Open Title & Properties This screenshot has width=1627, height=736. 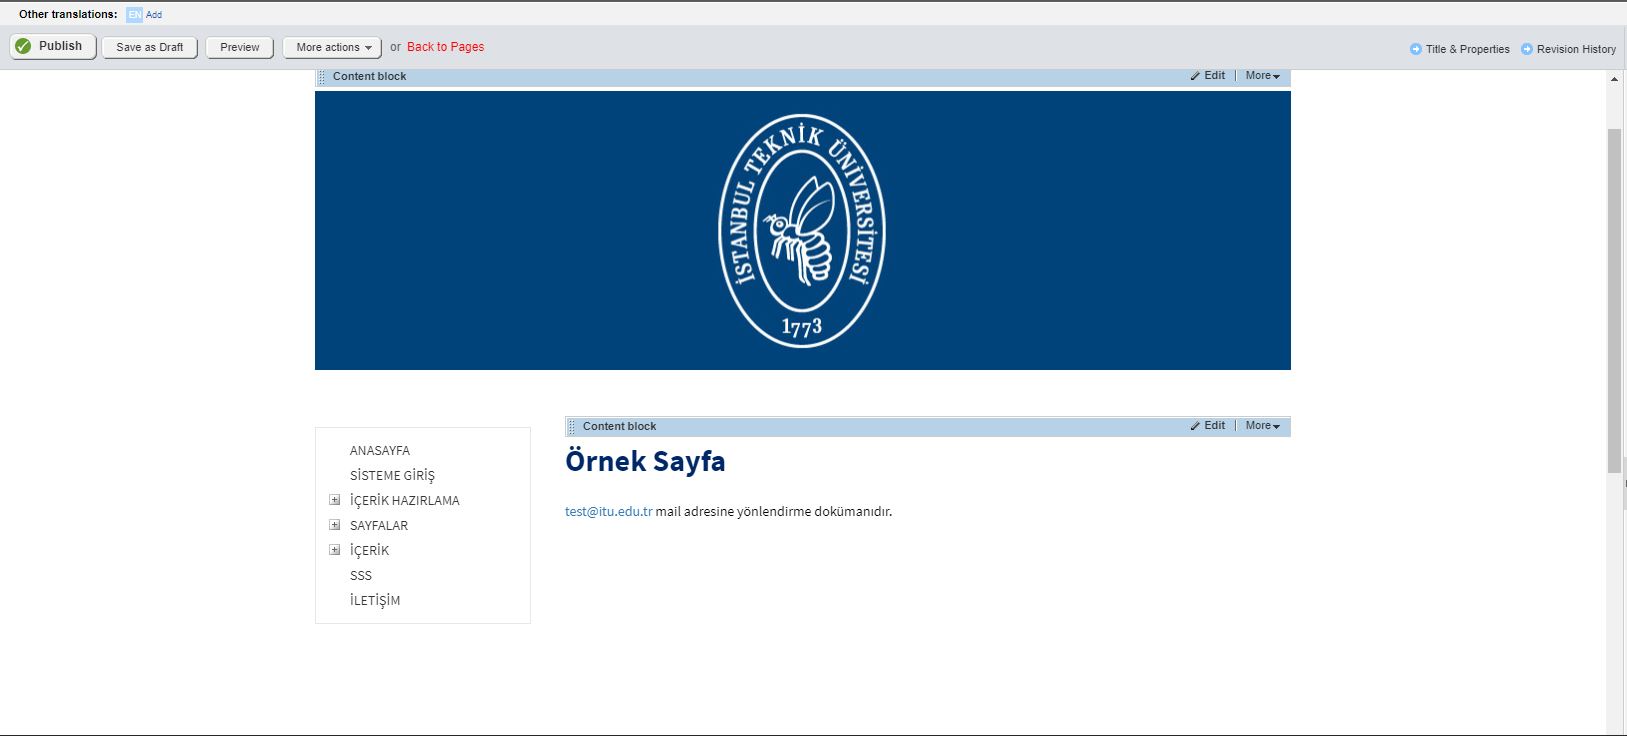[x=1467, y=49]
